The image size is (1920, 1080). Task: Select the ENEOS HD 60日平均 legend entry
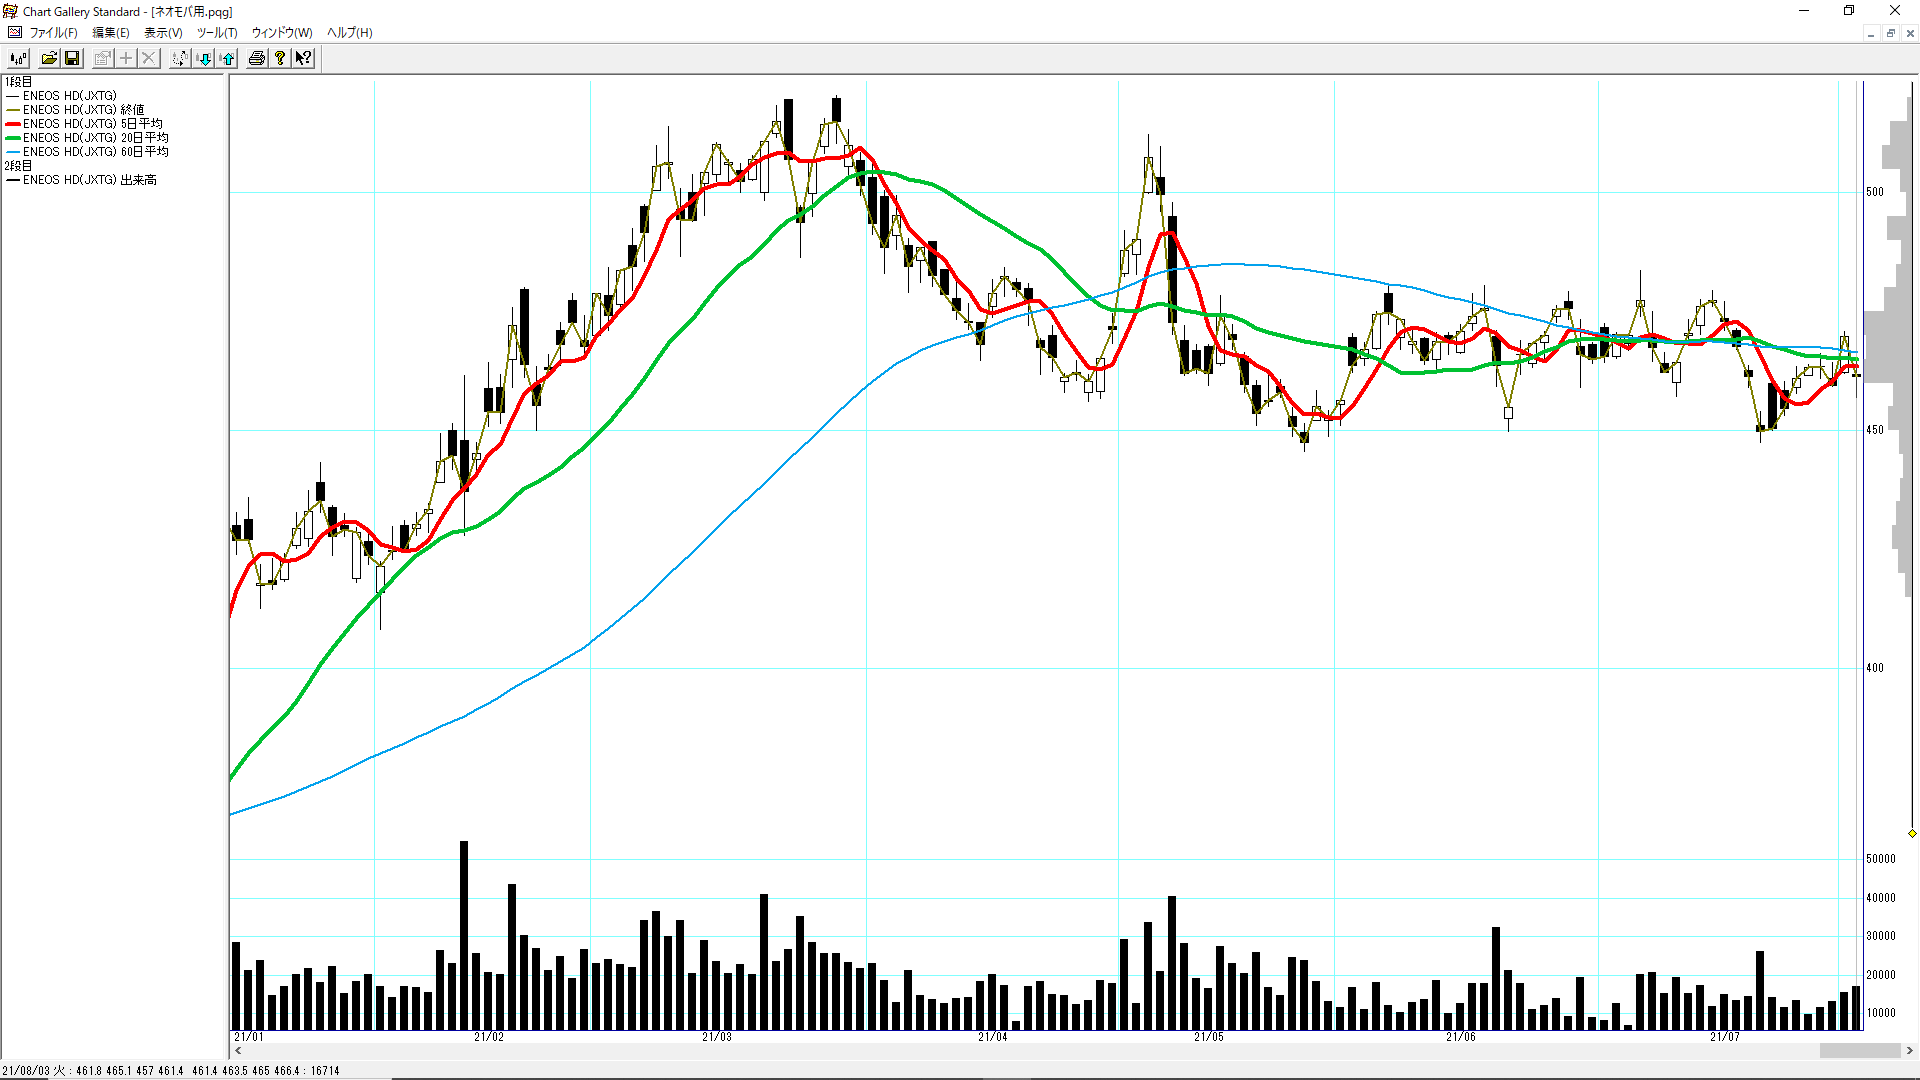[x=95, y=152]
